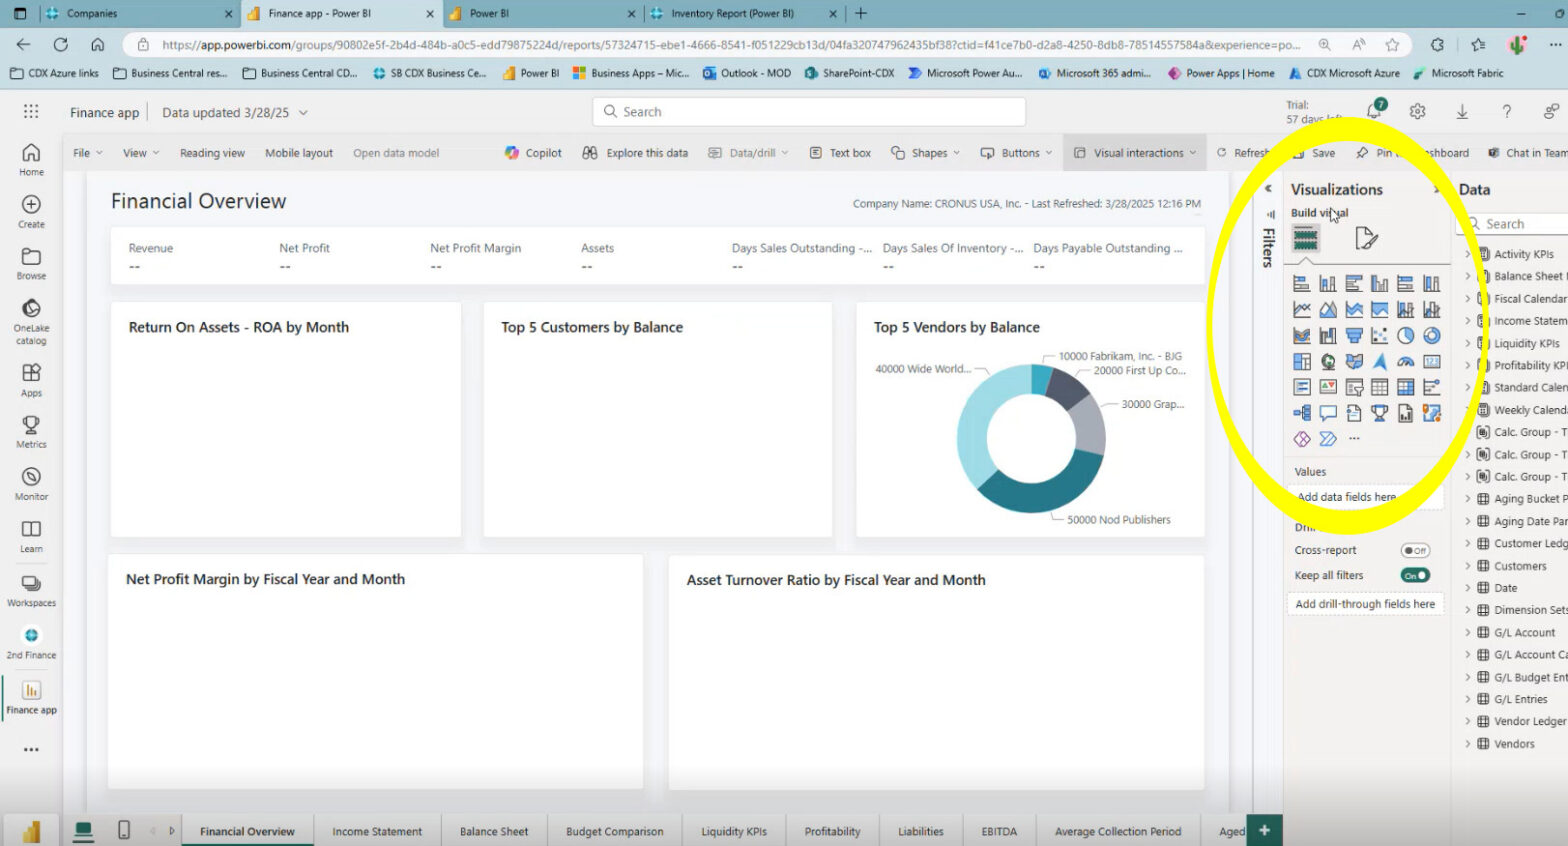
Task: Select the Pie chart visualization
Action: (x=1405, y=336)
